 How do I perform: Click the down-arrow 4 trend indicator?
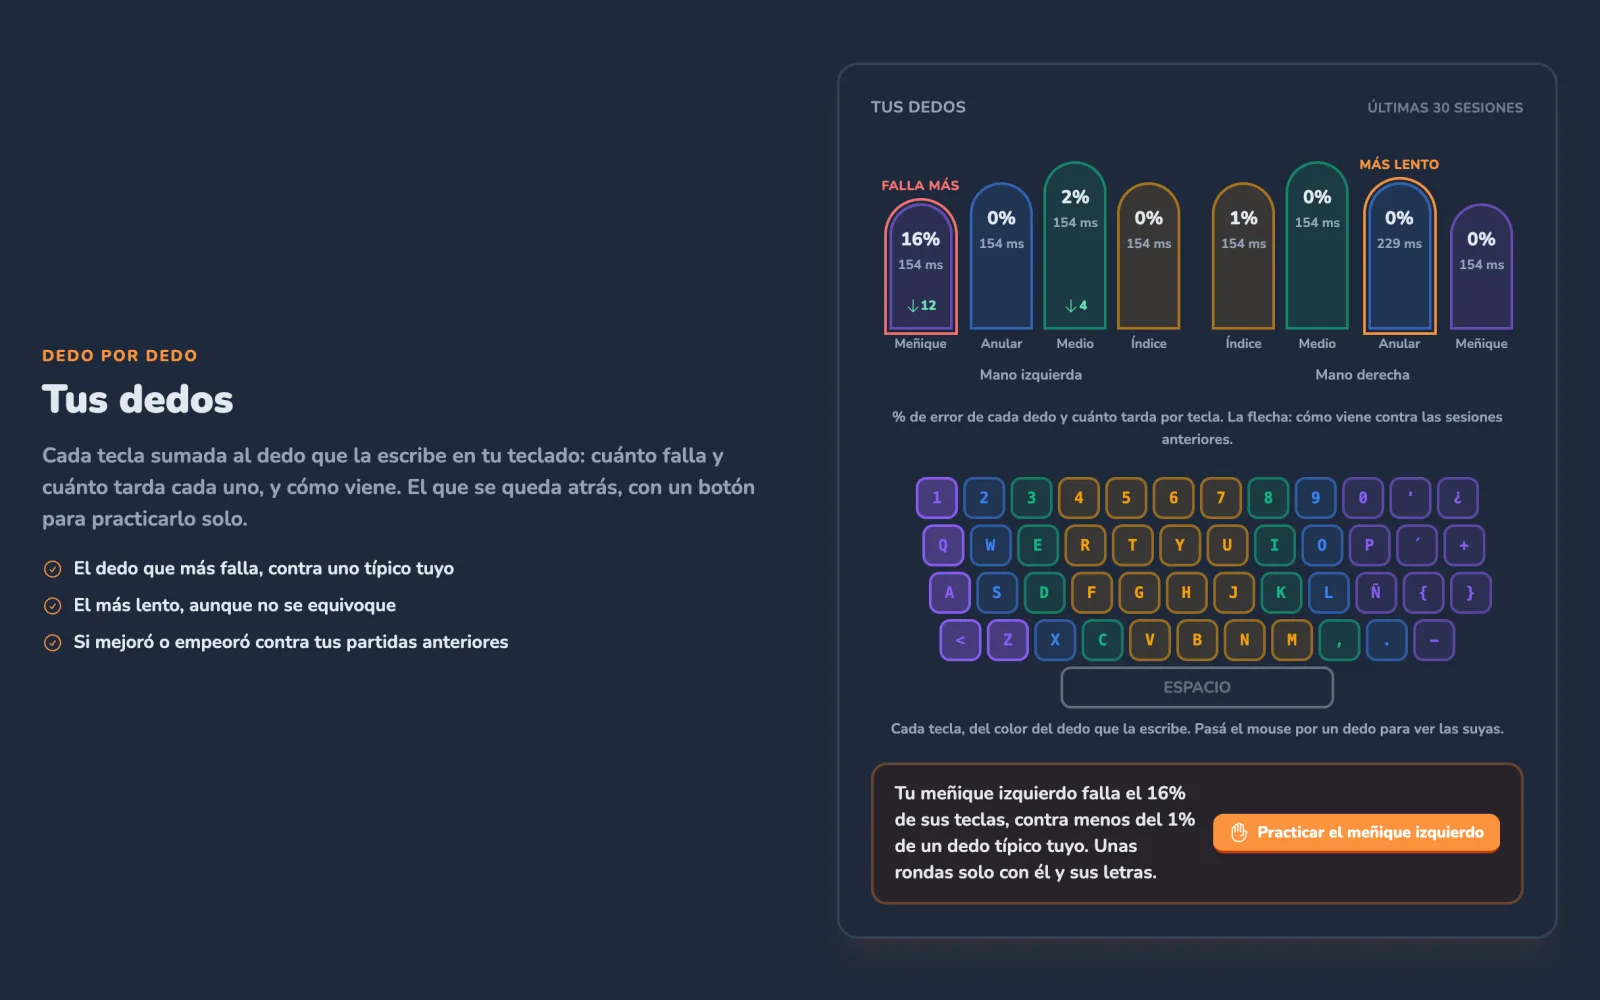(x=1075, y=305)
